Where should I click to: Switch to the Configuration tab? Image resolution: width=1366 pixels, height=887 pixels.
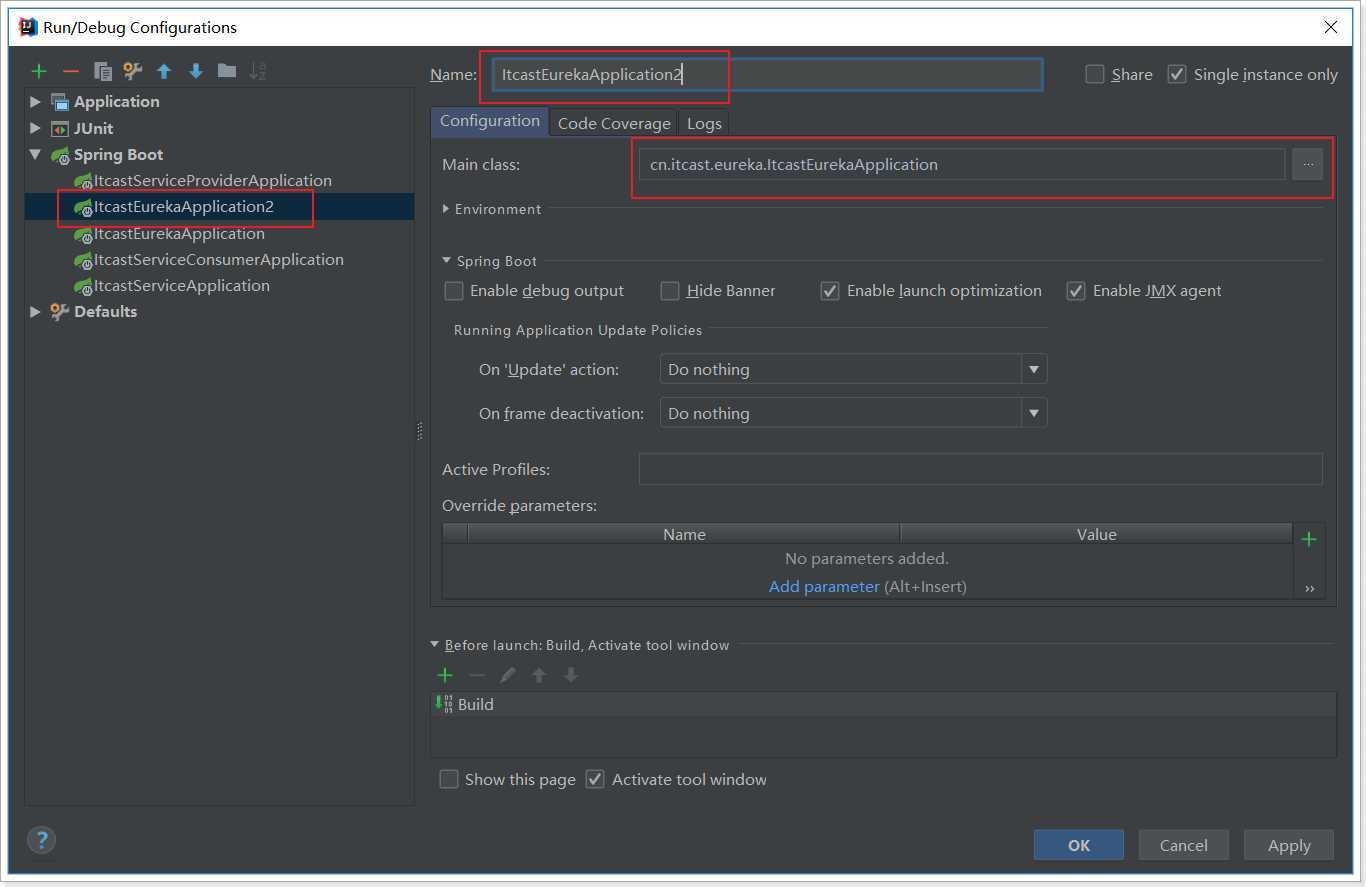tap(490, 121)
